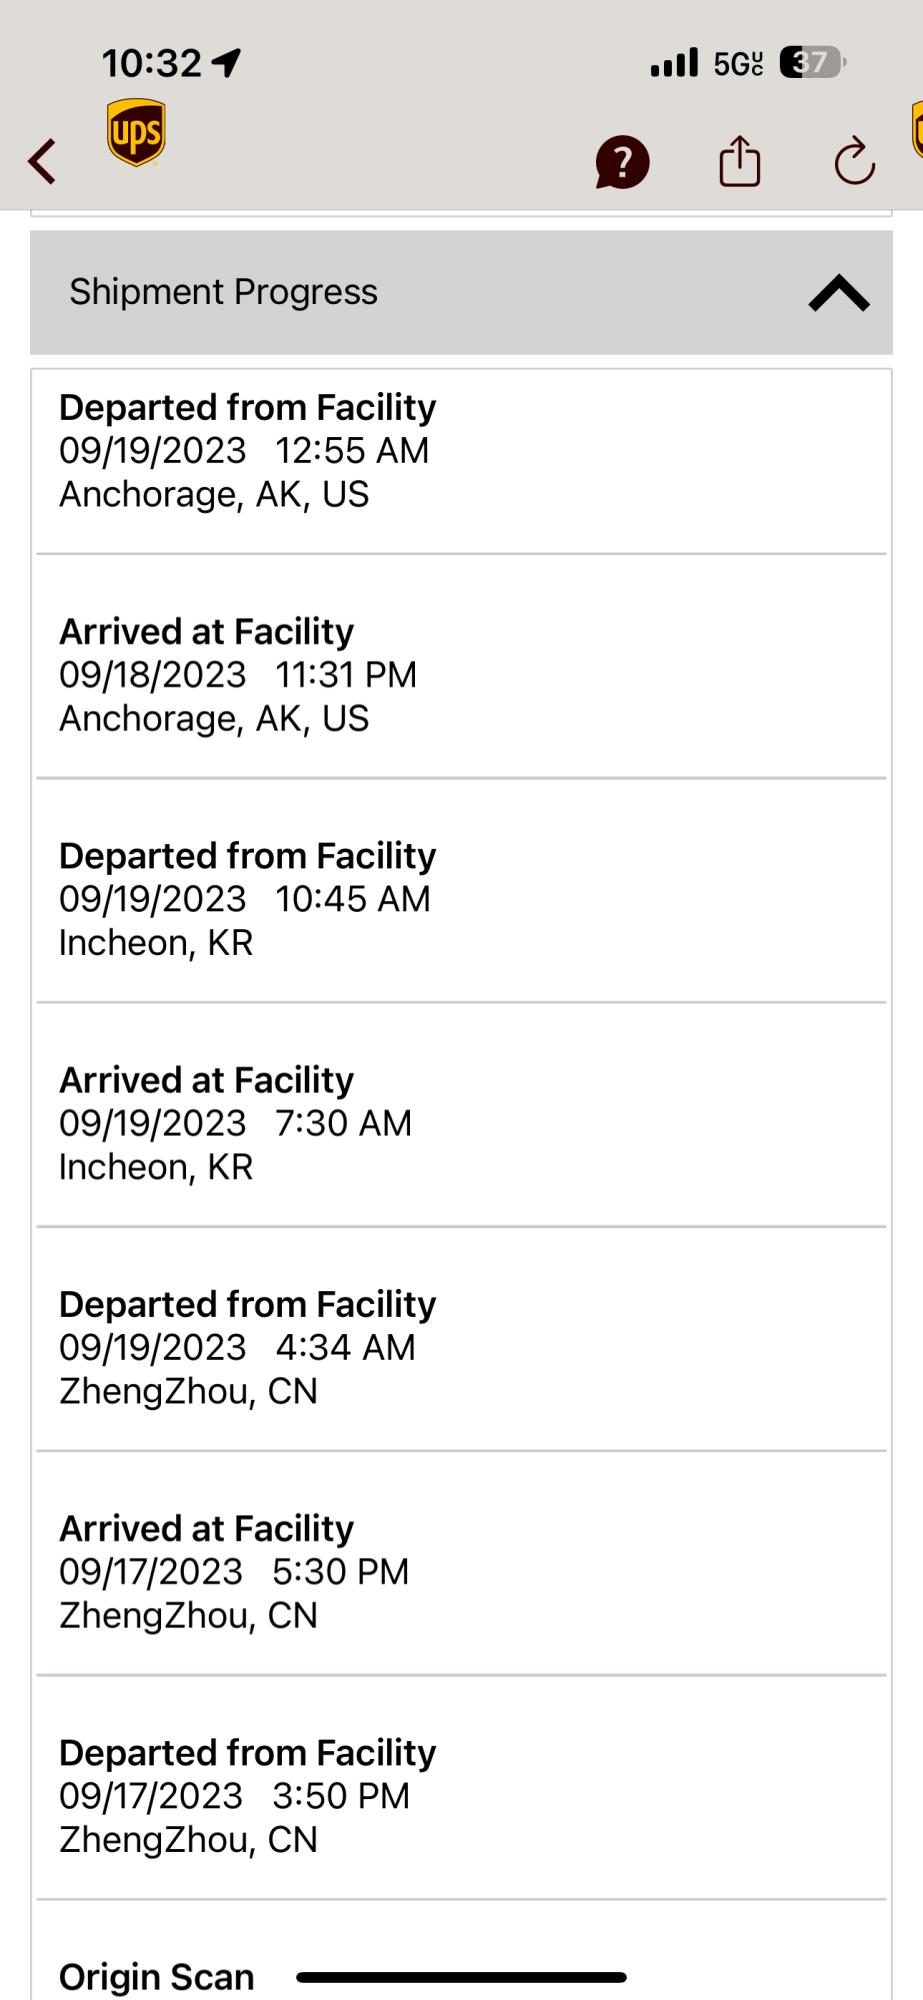This screenshot has width=923, height=2000.
Task: Tap the UPS shield logo
Action: click(x=136, y=132)
